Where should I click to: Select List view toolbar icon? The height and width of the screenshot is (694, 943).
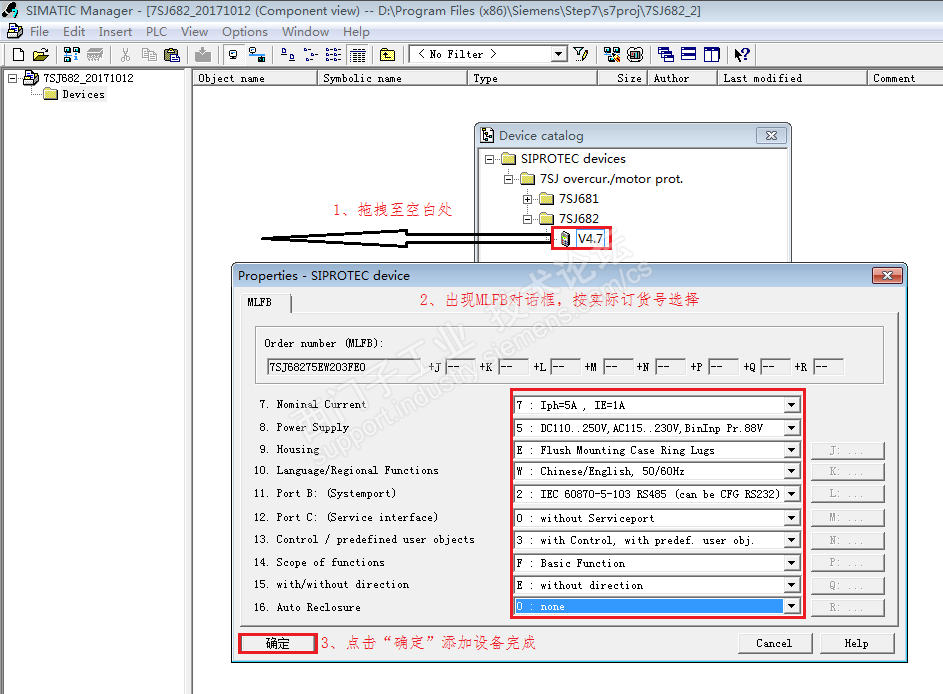(x=333, y=55)
